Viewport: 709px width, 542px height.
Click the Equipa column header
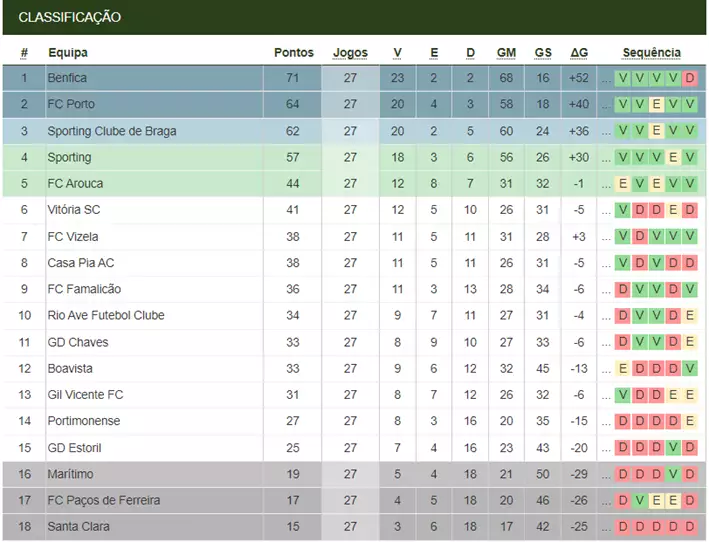click(68, 53)
